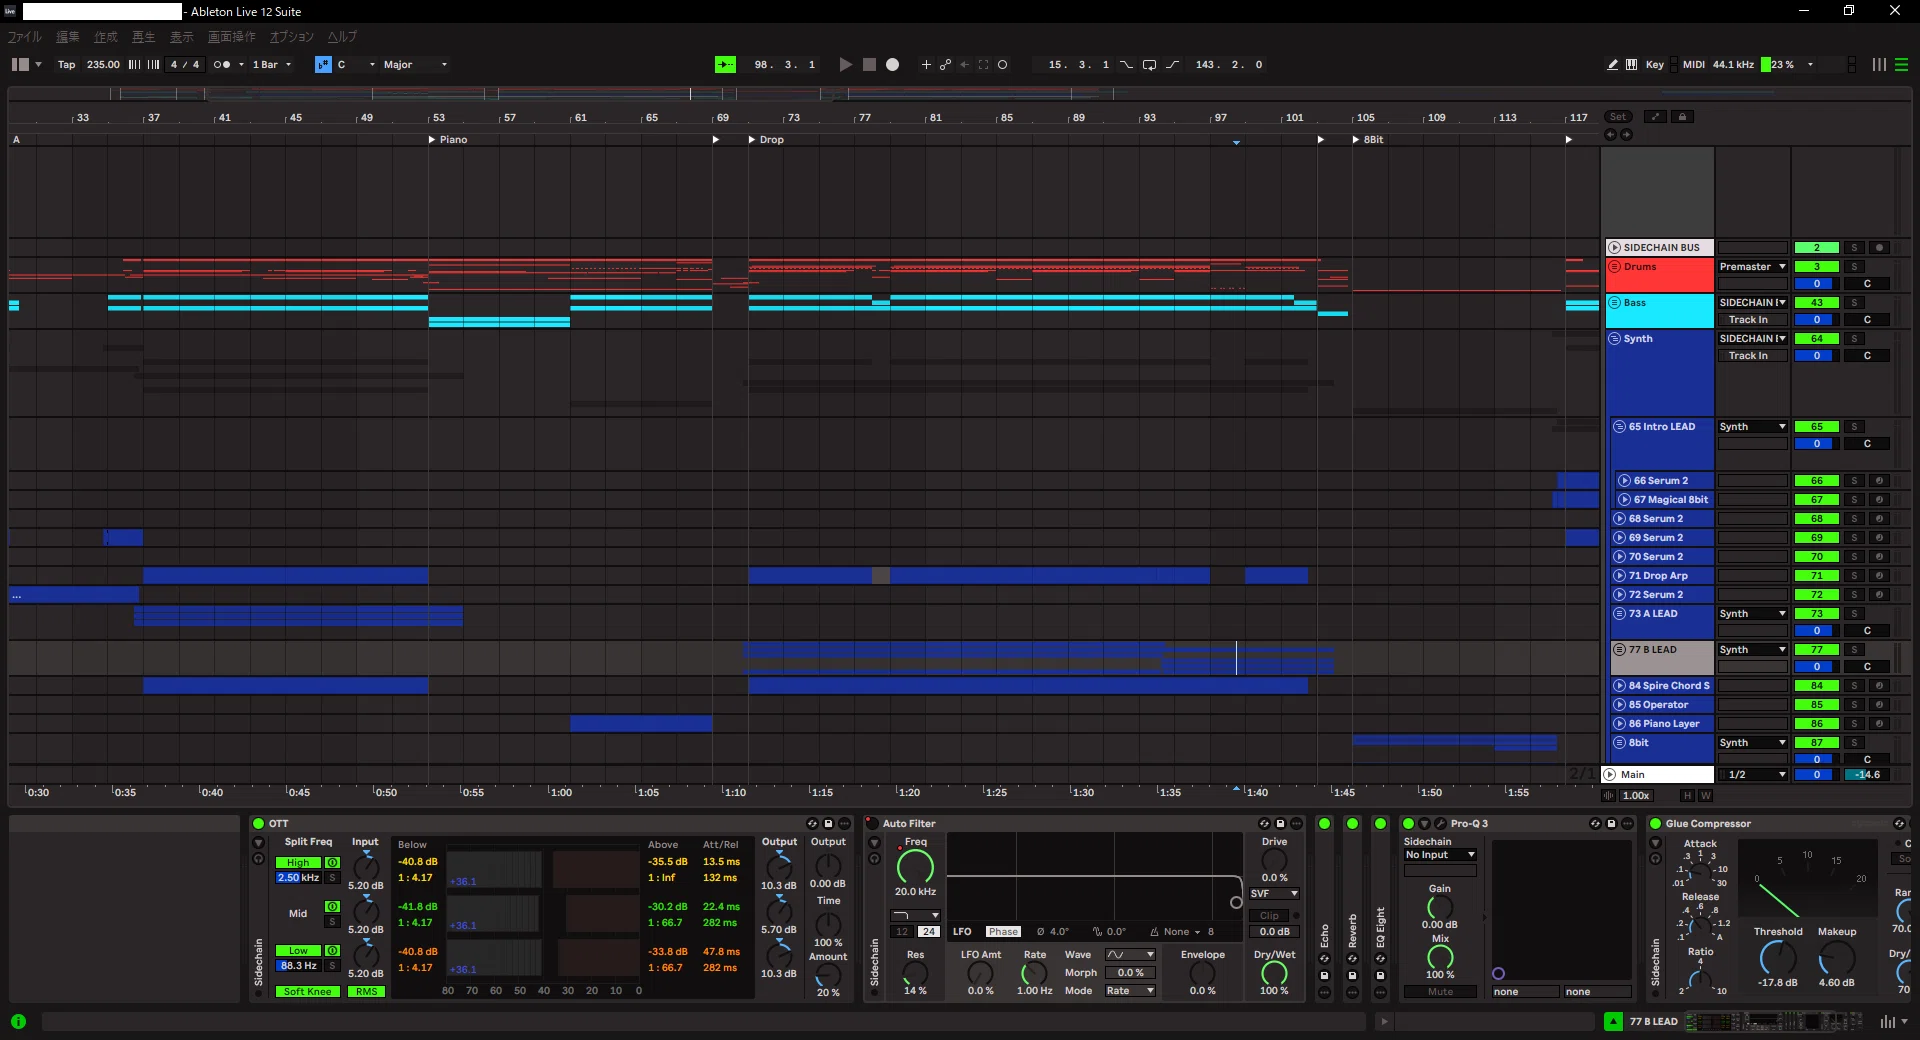Viewport: 1920px width, 1040px height.
Task: Open the 1 Bar quantization dropdown
Action: pos(272,65)
